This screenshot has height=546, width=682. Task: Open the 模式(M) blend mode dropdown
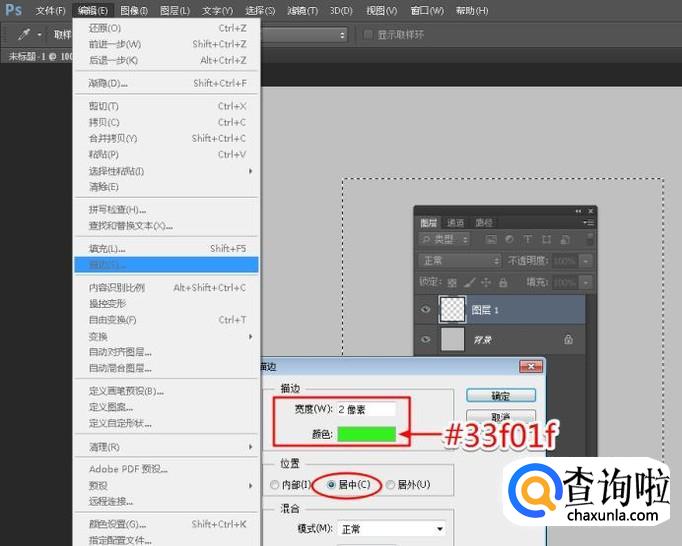(x=392, y=528)
